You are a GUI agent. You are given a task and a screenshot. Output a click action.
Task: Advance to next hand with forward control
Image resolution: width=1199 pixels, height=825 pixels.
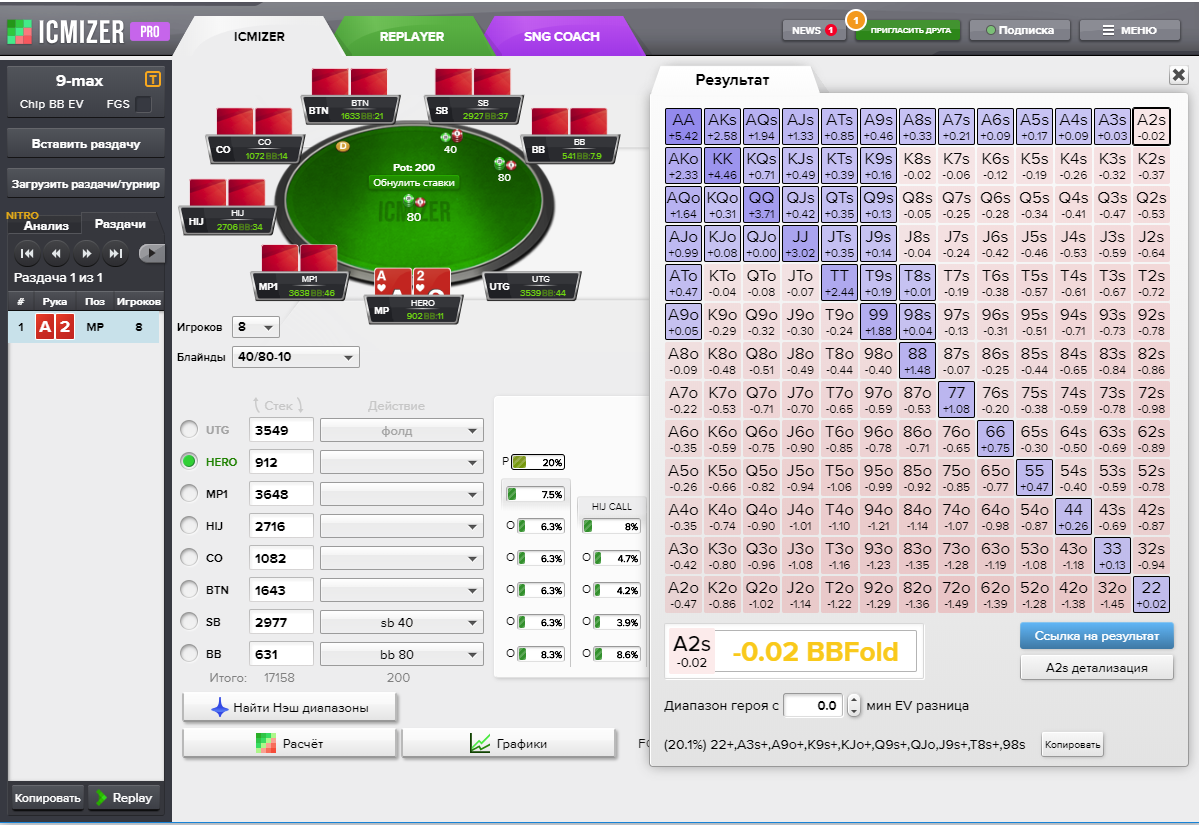click(x=86, y=253)
